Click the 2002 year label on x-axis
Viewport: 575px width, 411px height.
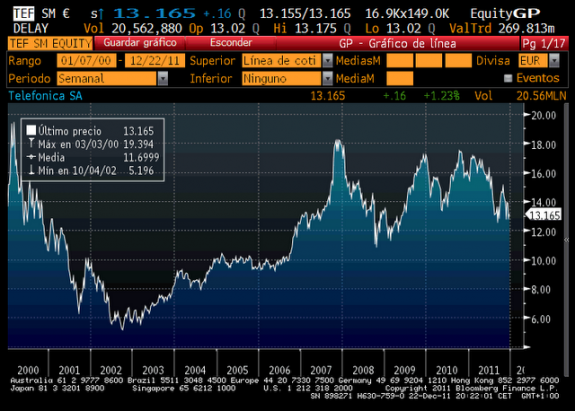[111, 370]
